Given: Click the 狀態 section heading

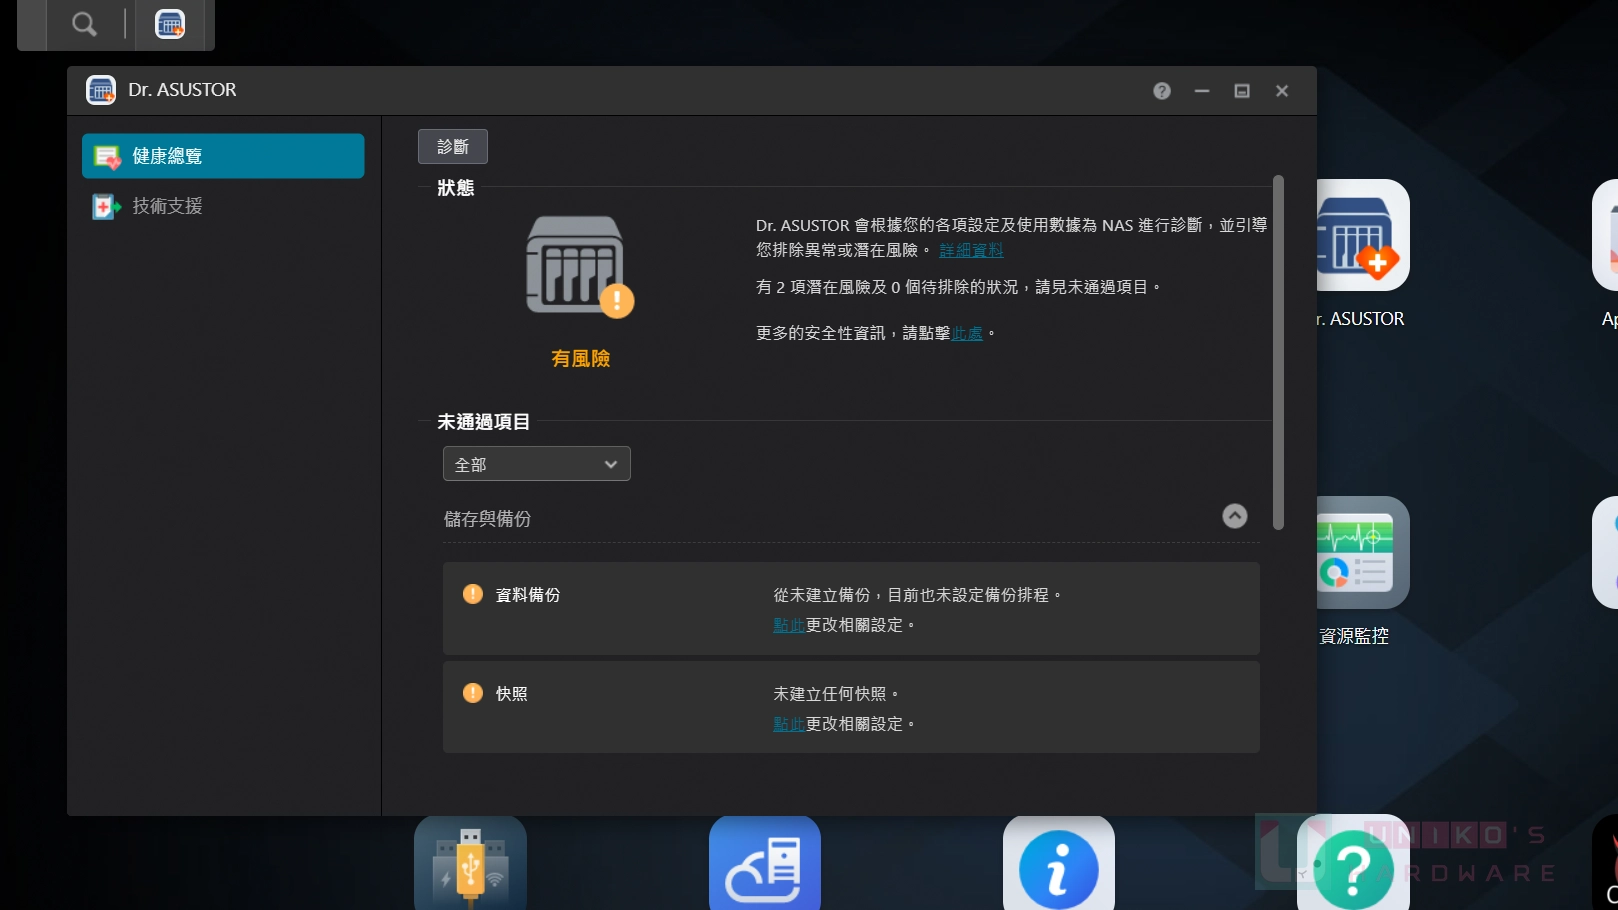Looking at the screenshot, I should click(456, 188).
